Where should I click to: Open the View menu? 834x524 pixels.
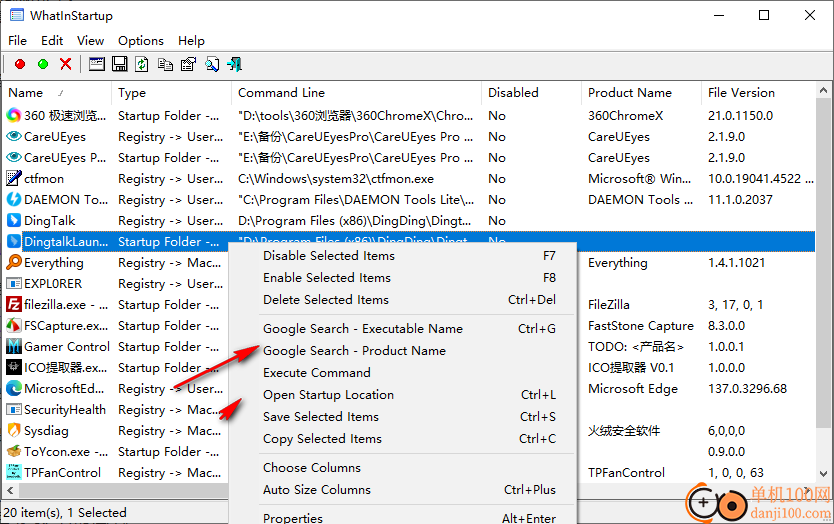coord(90,40)
